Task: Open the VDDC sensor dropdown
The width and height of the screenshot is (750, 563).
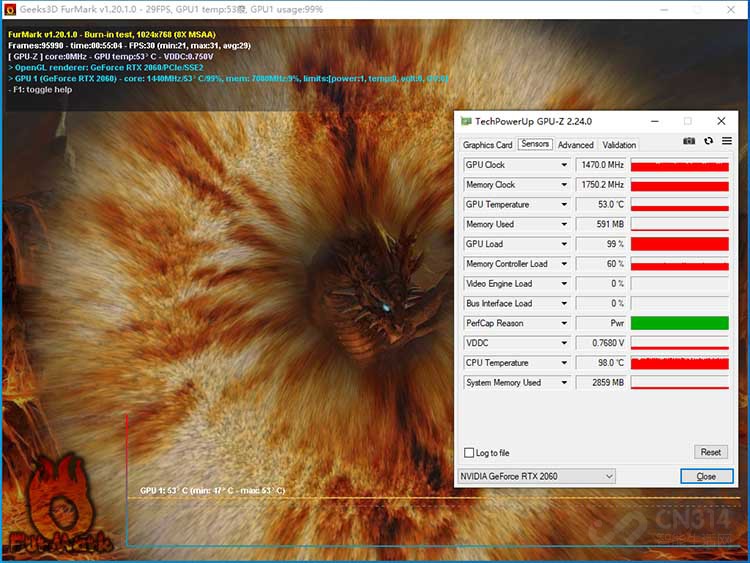Action: 564,343
